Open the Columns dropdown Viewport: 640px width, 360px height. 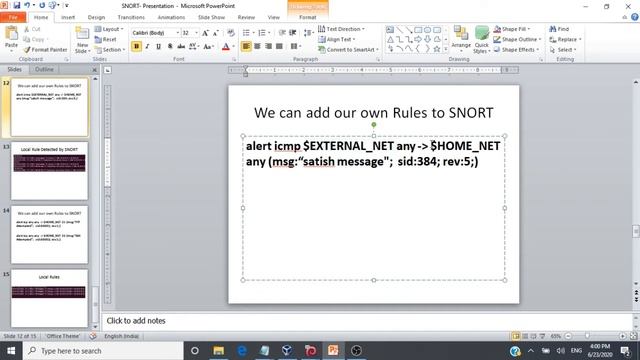pos(296,46)
